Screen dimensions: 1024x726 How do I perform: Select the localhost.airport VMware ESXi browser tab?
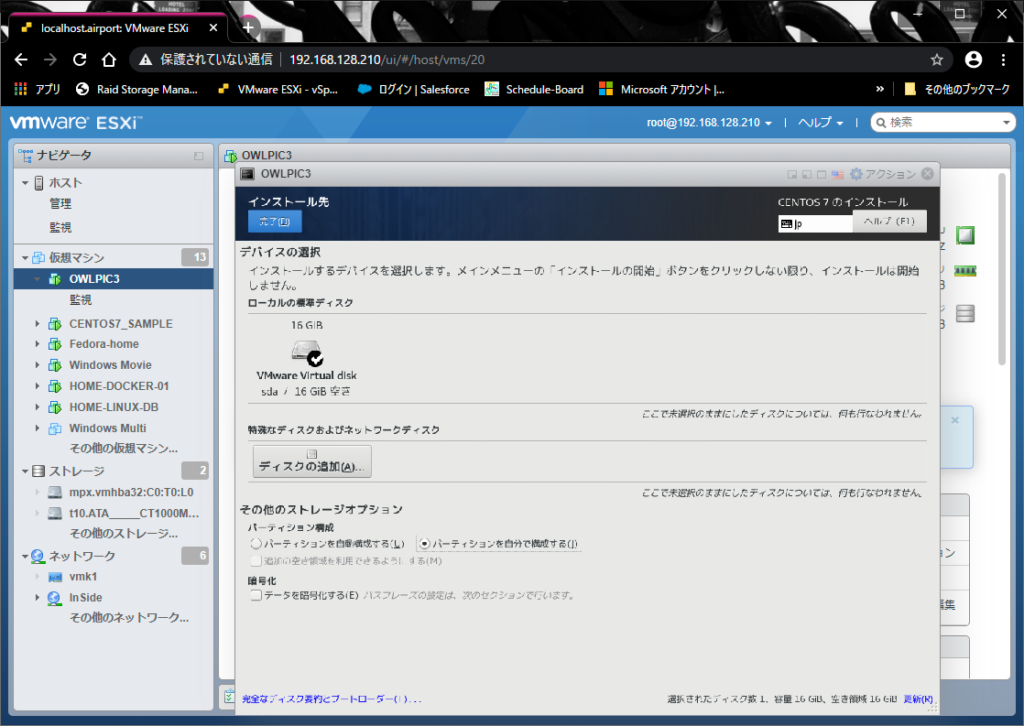[118, 28]
